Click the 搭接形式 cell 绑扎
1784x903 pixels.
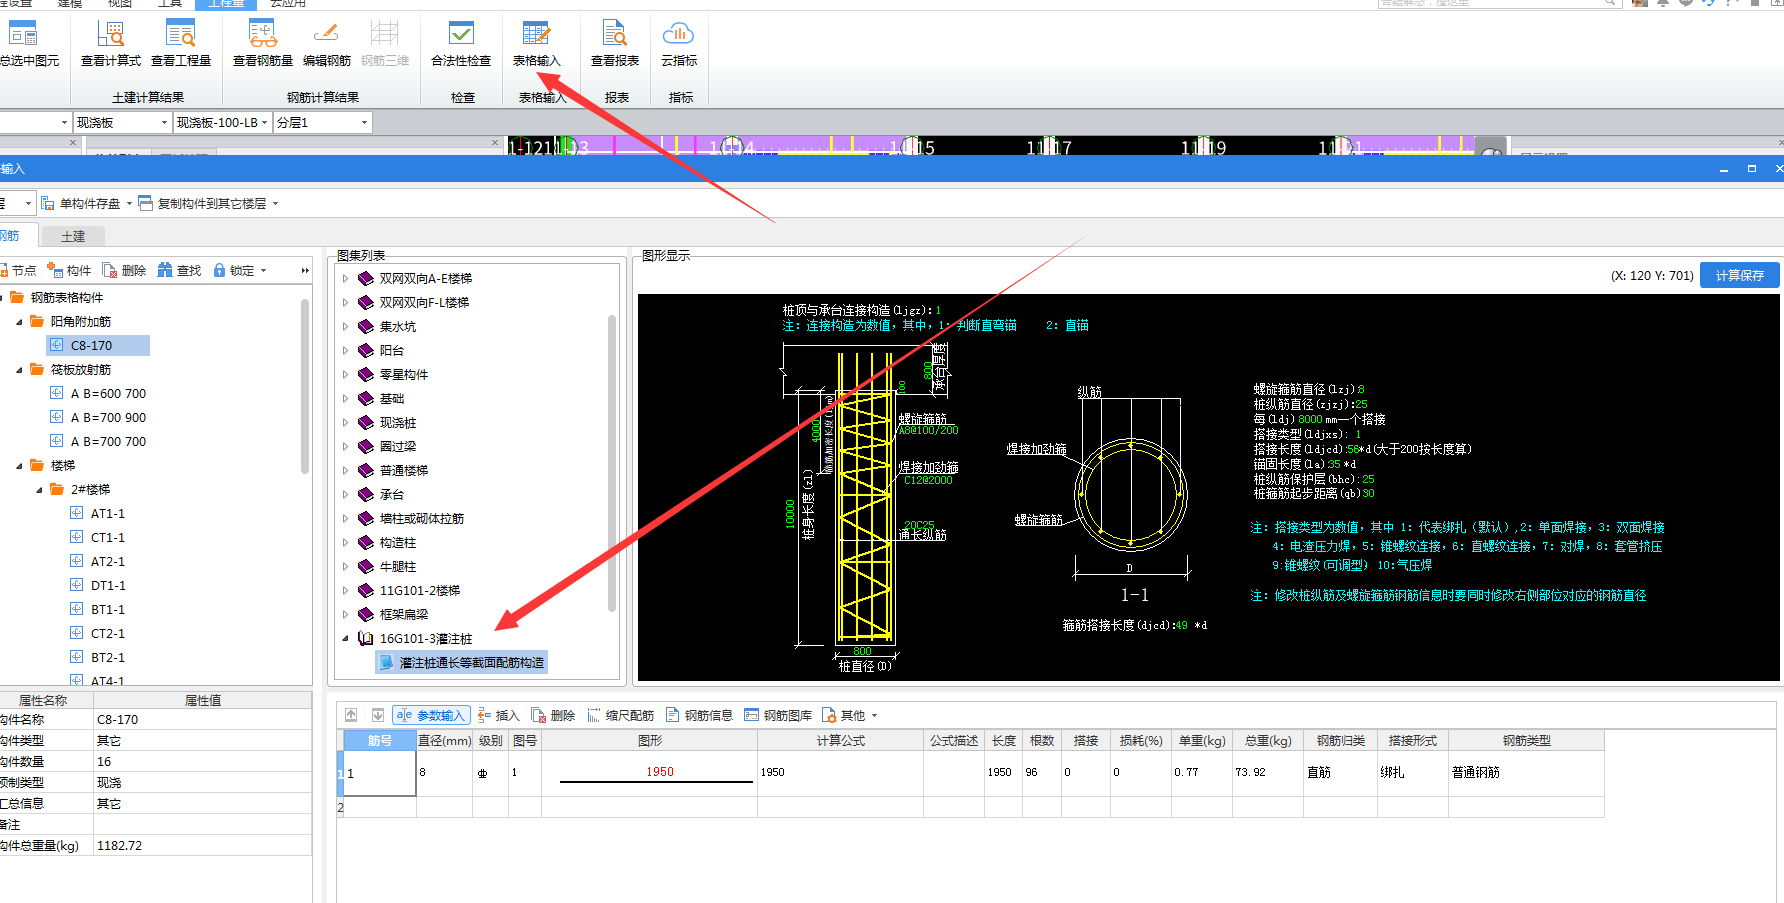point(1412,773)
